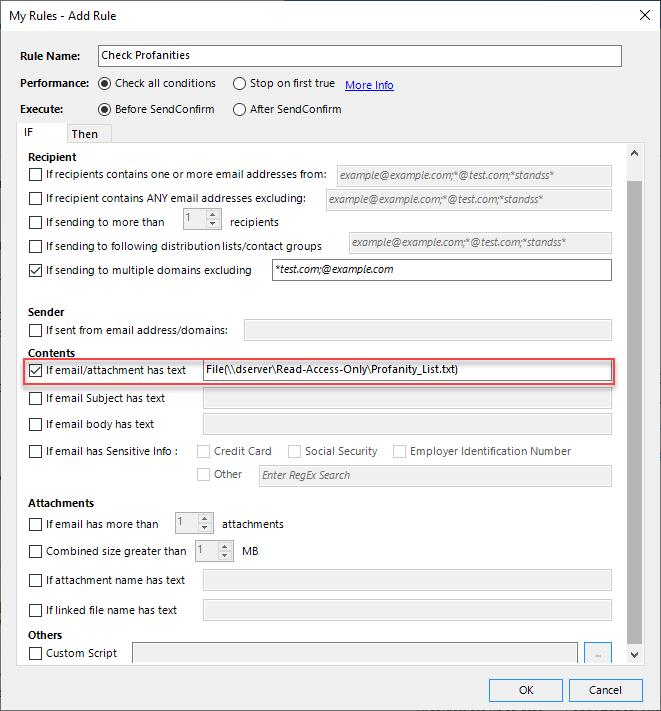Enable If sent from email address/domains
This screenshot has width=661, height=711.
pyautogui.click(x=35, y=330)
